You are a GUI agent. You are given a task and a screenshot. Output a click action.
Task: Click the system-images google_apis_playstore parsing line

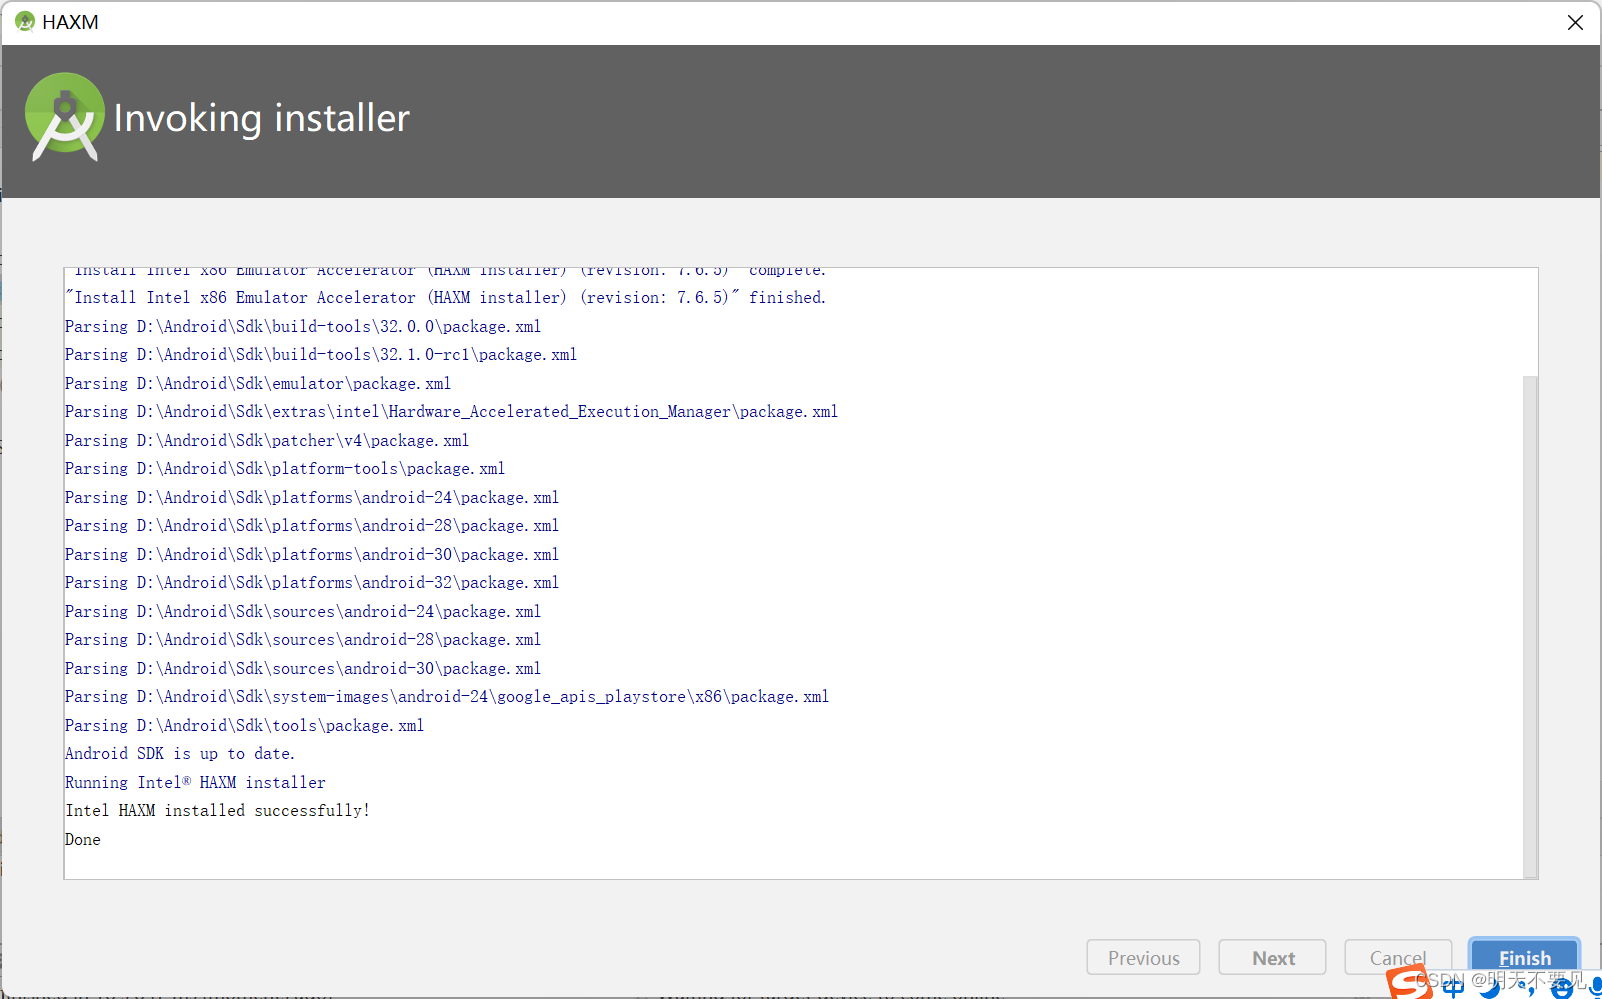click(x=447, y=696)
